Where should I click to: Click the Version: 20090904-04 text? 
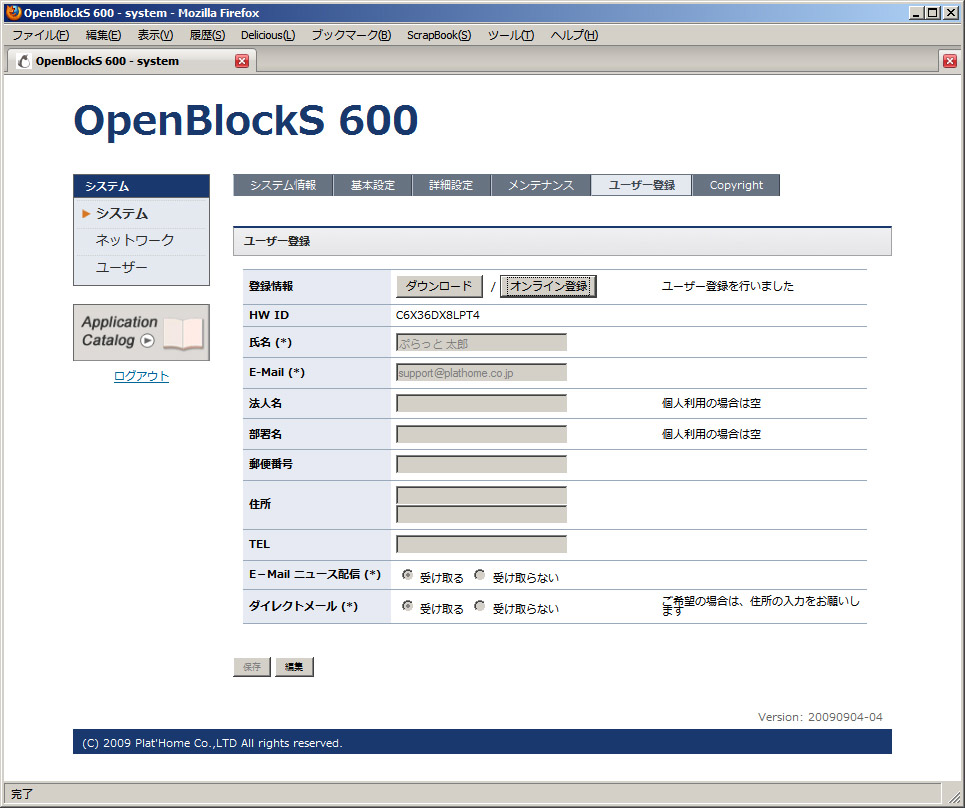[x=820, y=717]
